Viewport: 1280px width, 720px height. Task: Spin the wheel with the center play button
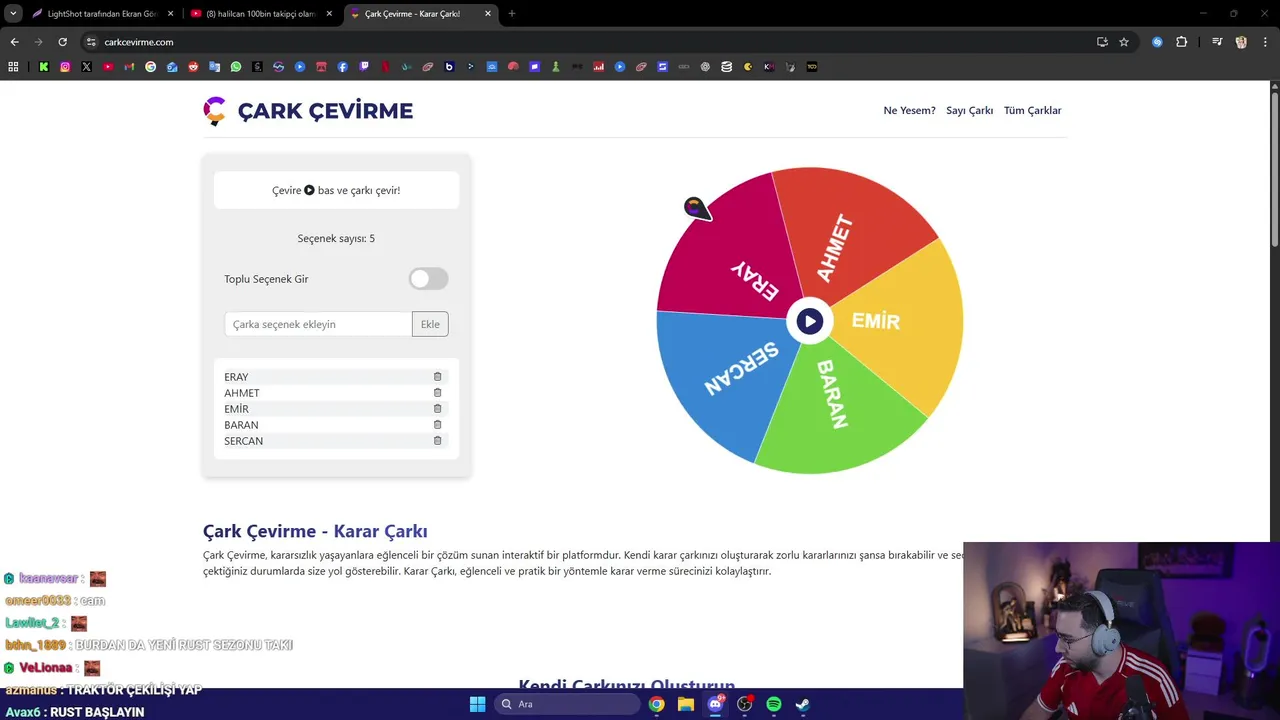810,321
